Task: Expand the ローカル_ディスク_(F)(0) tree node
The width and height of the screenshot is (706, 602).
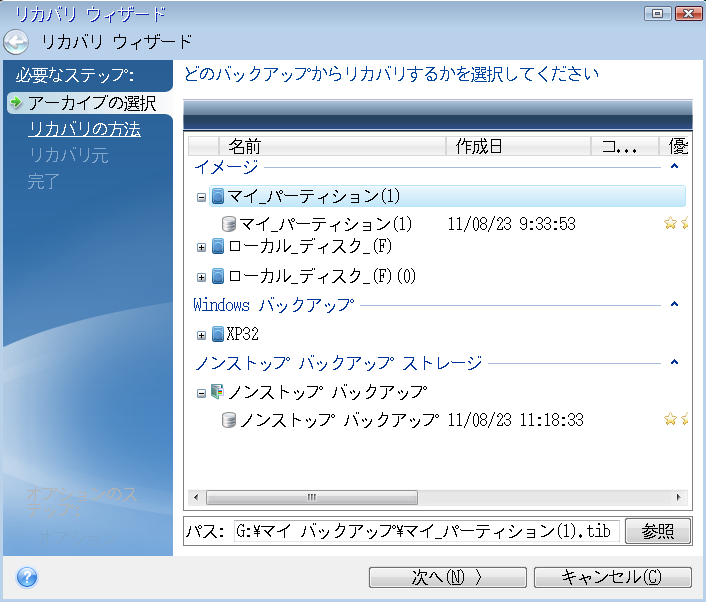Action: (202, 277)
